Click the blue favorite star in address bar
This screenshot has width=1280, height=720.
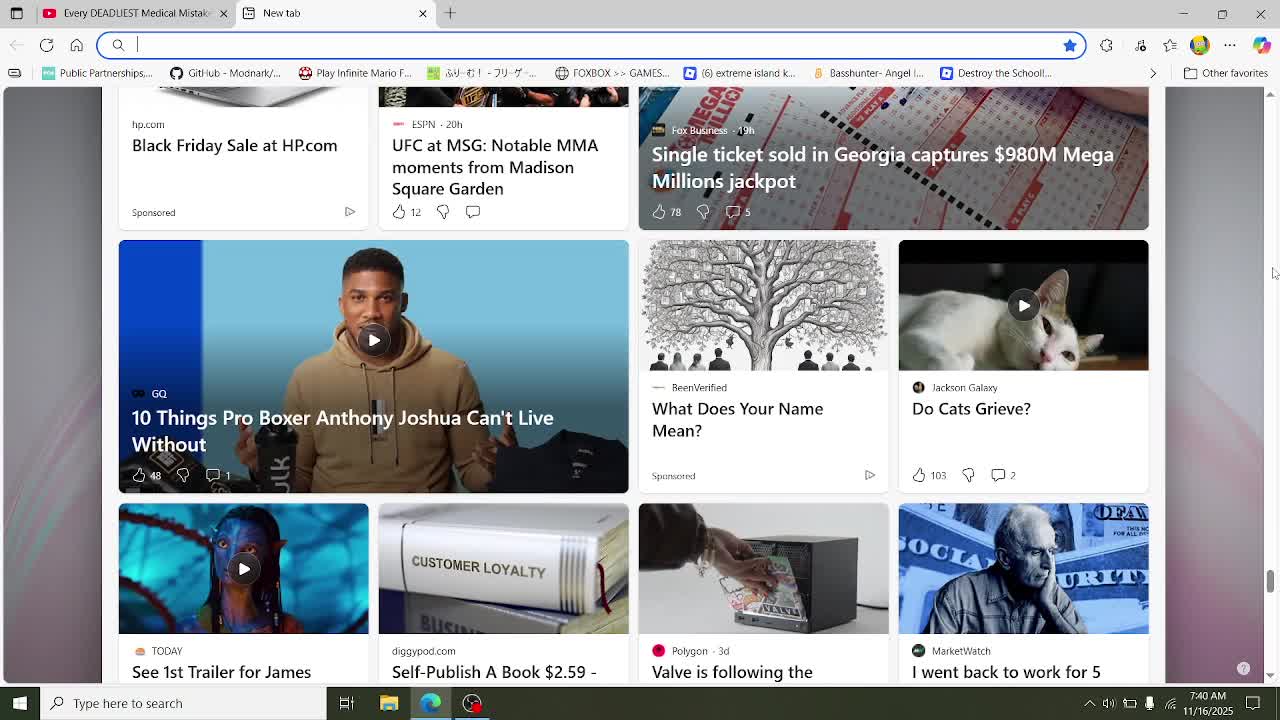click(1069, 45)
